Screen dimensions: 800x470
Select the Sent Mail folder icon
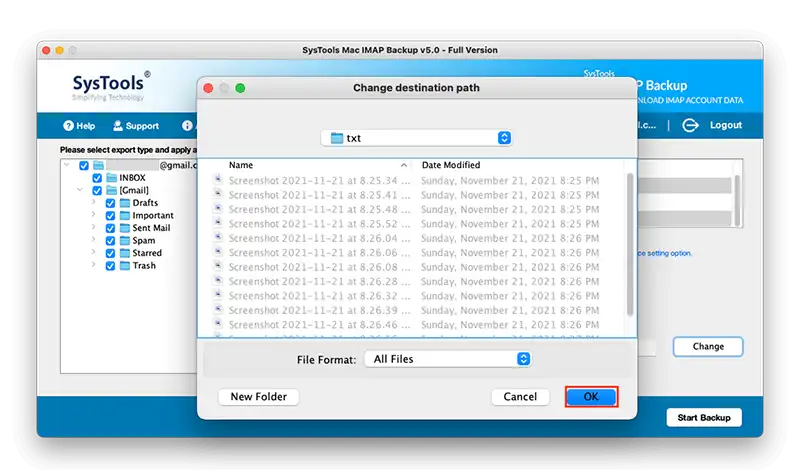(x=125, y=228)
